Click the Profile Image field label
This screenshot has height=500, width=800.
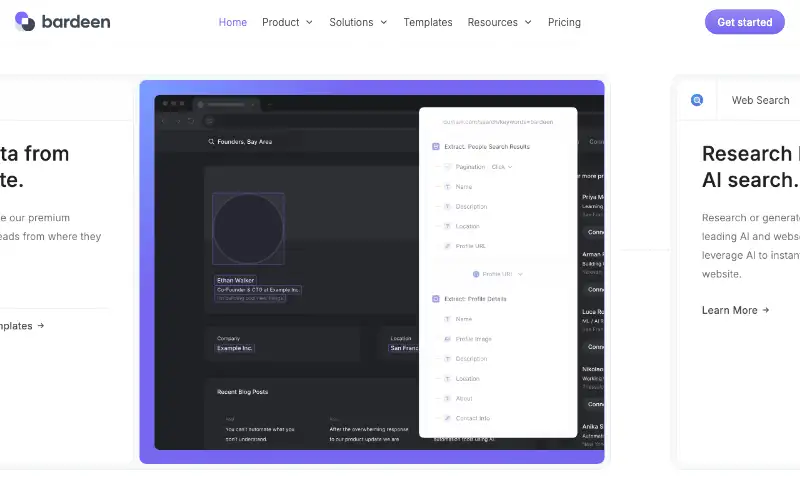point(473,339)
